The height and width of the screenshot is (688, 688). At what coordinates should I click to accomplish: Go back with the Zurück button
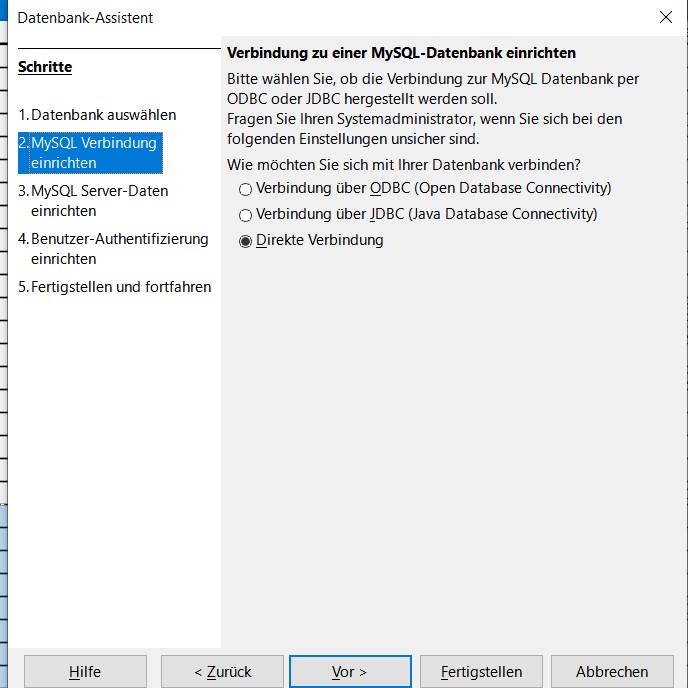point(223,672)
